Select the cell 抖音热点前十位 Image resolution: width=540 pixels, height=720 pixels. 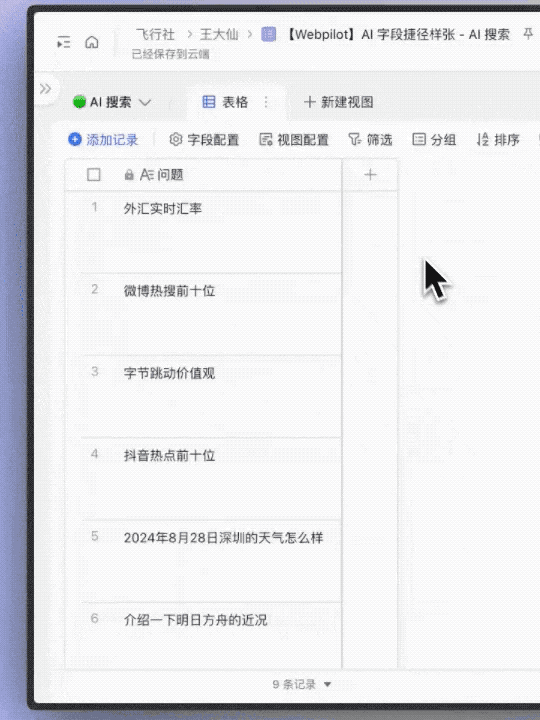click(x=230, y=479)
